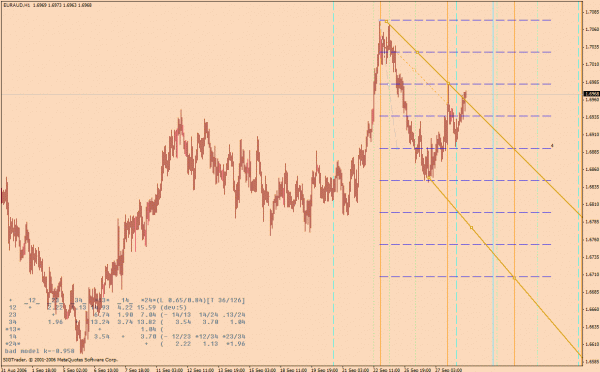Click the 13.82 value in table row 34
The height and width of the screenshot is (372, 600).
click(148, 322)
